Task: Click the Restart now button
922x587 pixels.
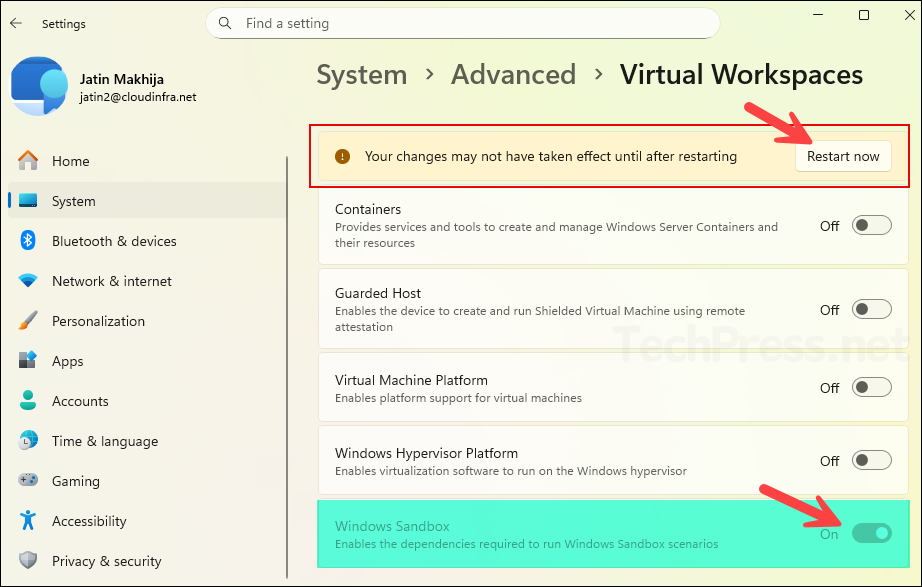Action: pos(843,156)
